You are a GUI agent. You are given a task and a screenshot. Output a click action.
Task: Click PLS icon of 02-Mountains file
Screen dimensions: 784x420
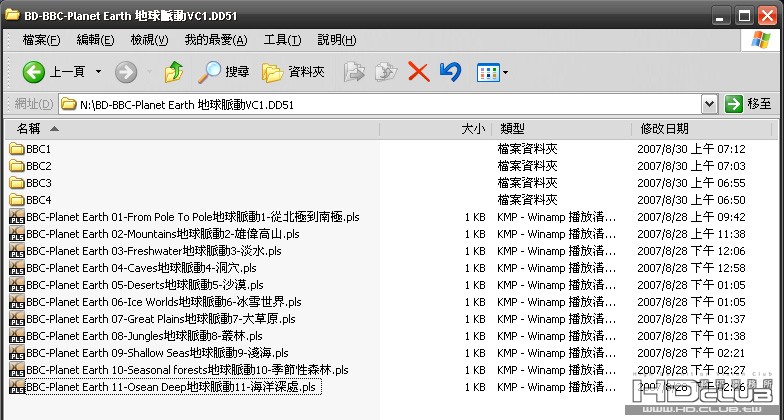(17, 234)
